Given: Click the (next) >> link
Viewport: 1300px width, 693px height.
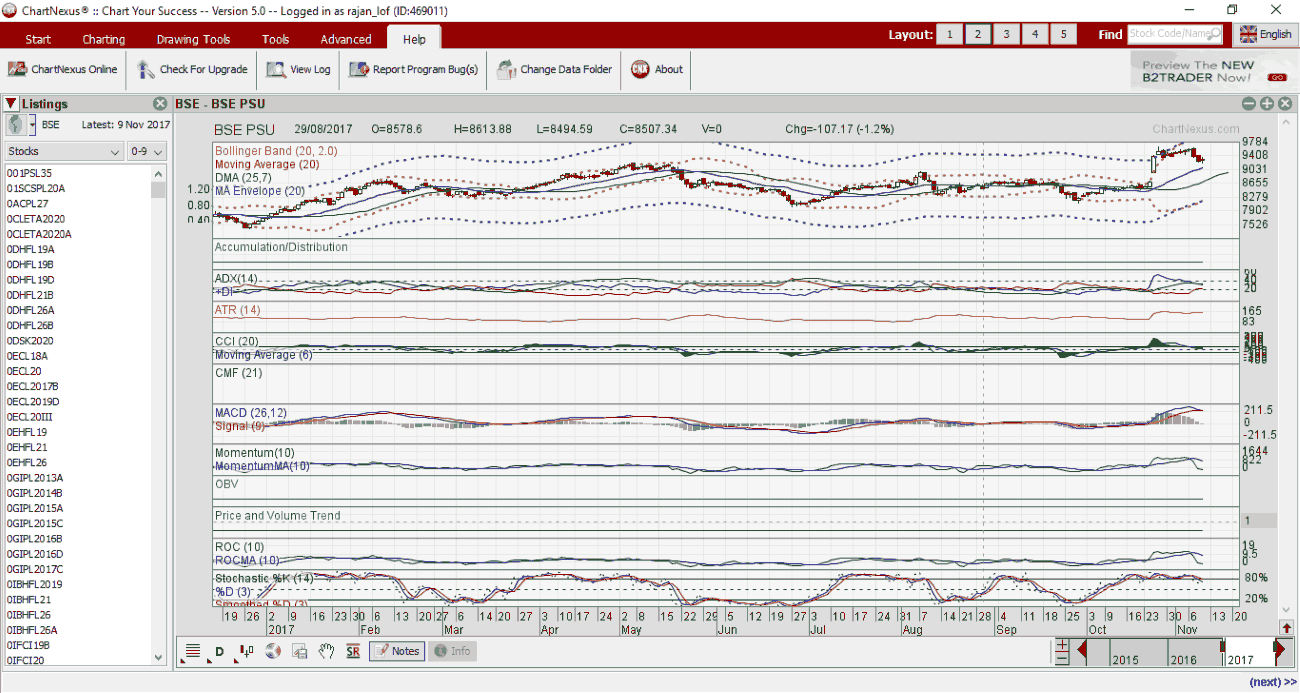Looking at the screenshot, I should click(x=1272, y=682).
